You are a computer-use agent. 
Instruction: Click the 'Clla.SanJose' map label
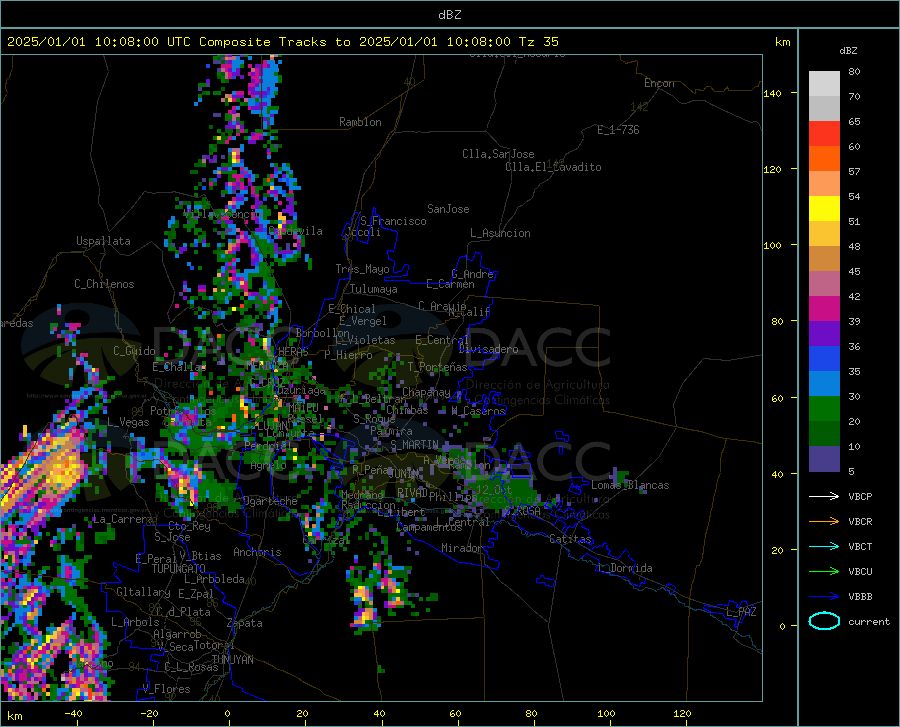coord(498,154)
